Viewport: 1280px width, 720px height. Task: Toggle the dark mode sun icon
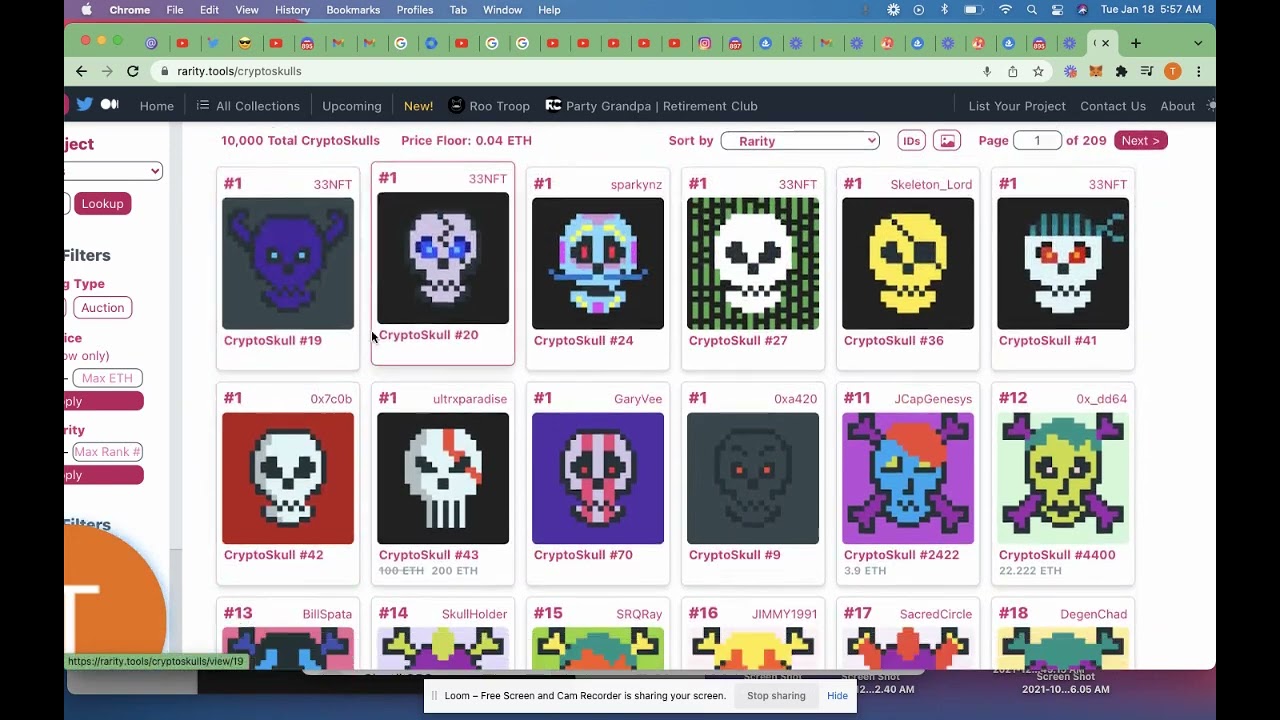1211,105
